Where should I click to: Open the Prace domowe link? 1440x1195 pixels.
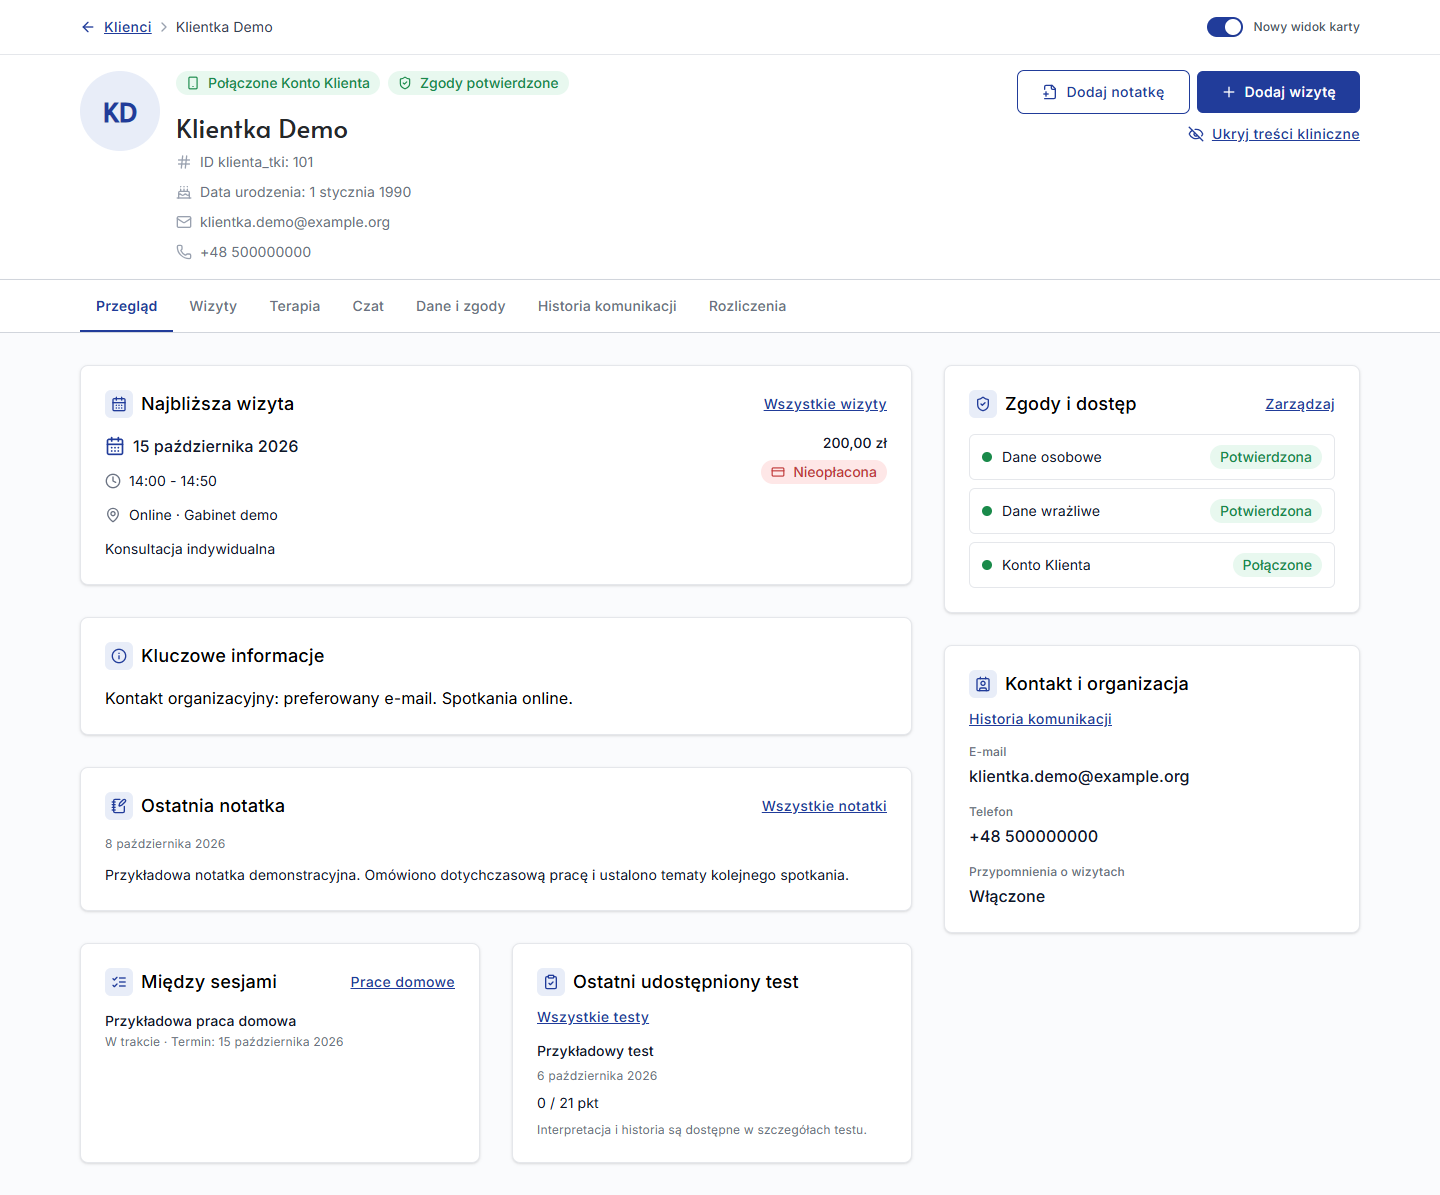click(402, 982)
